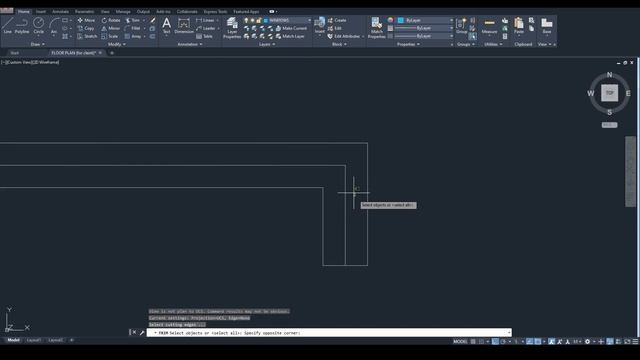
Task: Click Edit Attributes button
Action: coord(344,36)
